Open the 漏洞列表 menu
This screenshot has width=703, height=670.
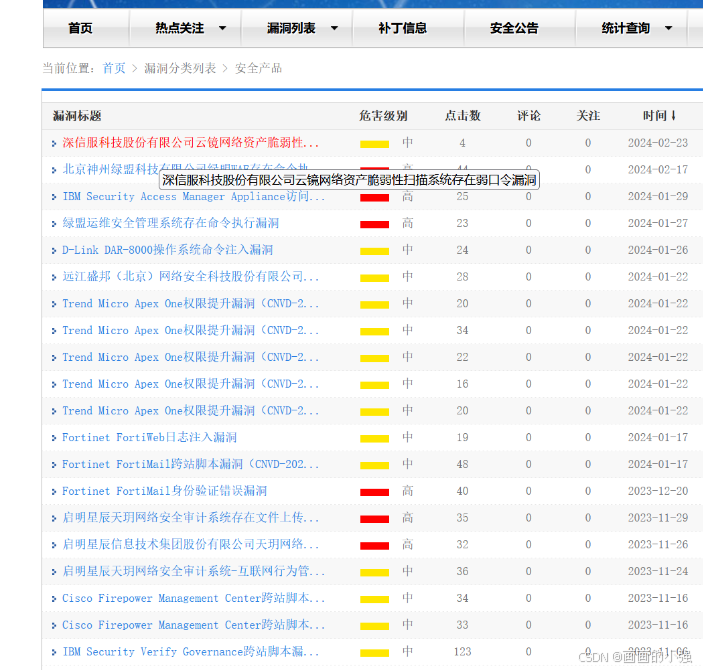coord(291,28)
